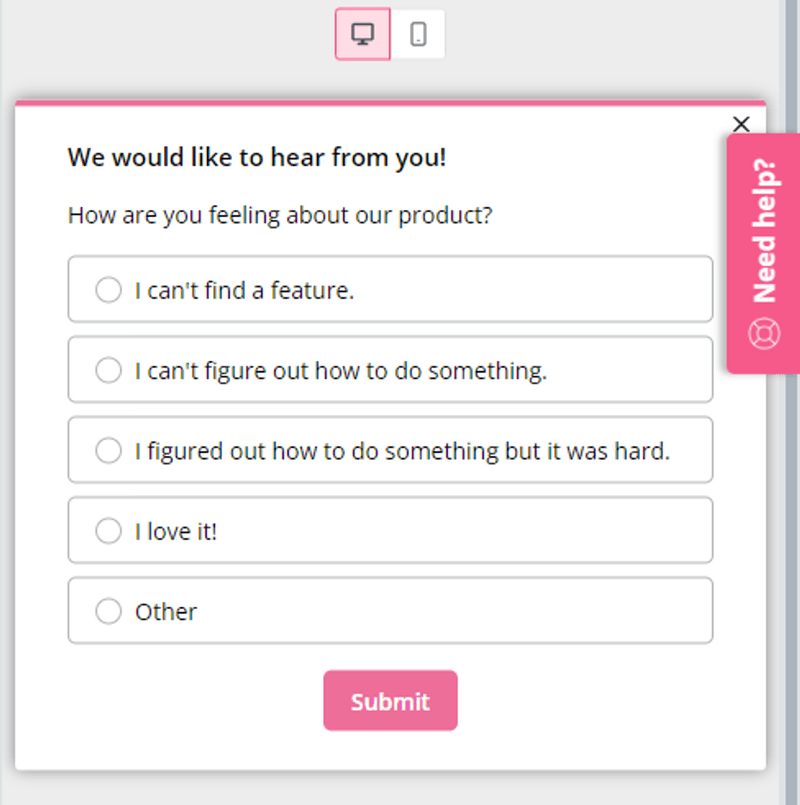Select the radio for "I can't find a feature"

[x=108, y=289]
